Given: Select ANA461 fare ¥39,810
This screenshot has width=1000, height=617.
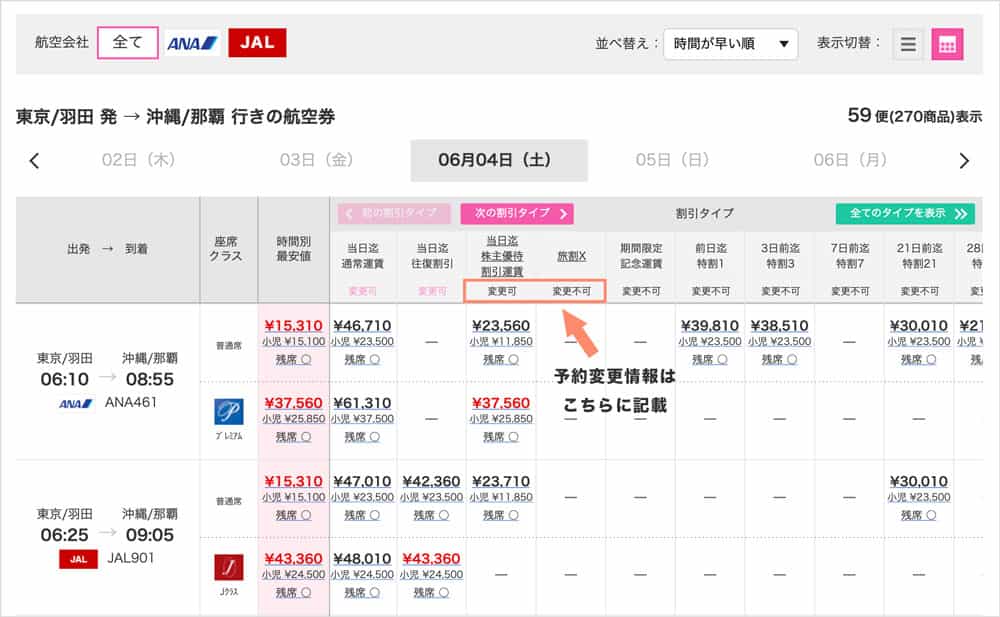Looking at the screenshot, I should point(710,325).
